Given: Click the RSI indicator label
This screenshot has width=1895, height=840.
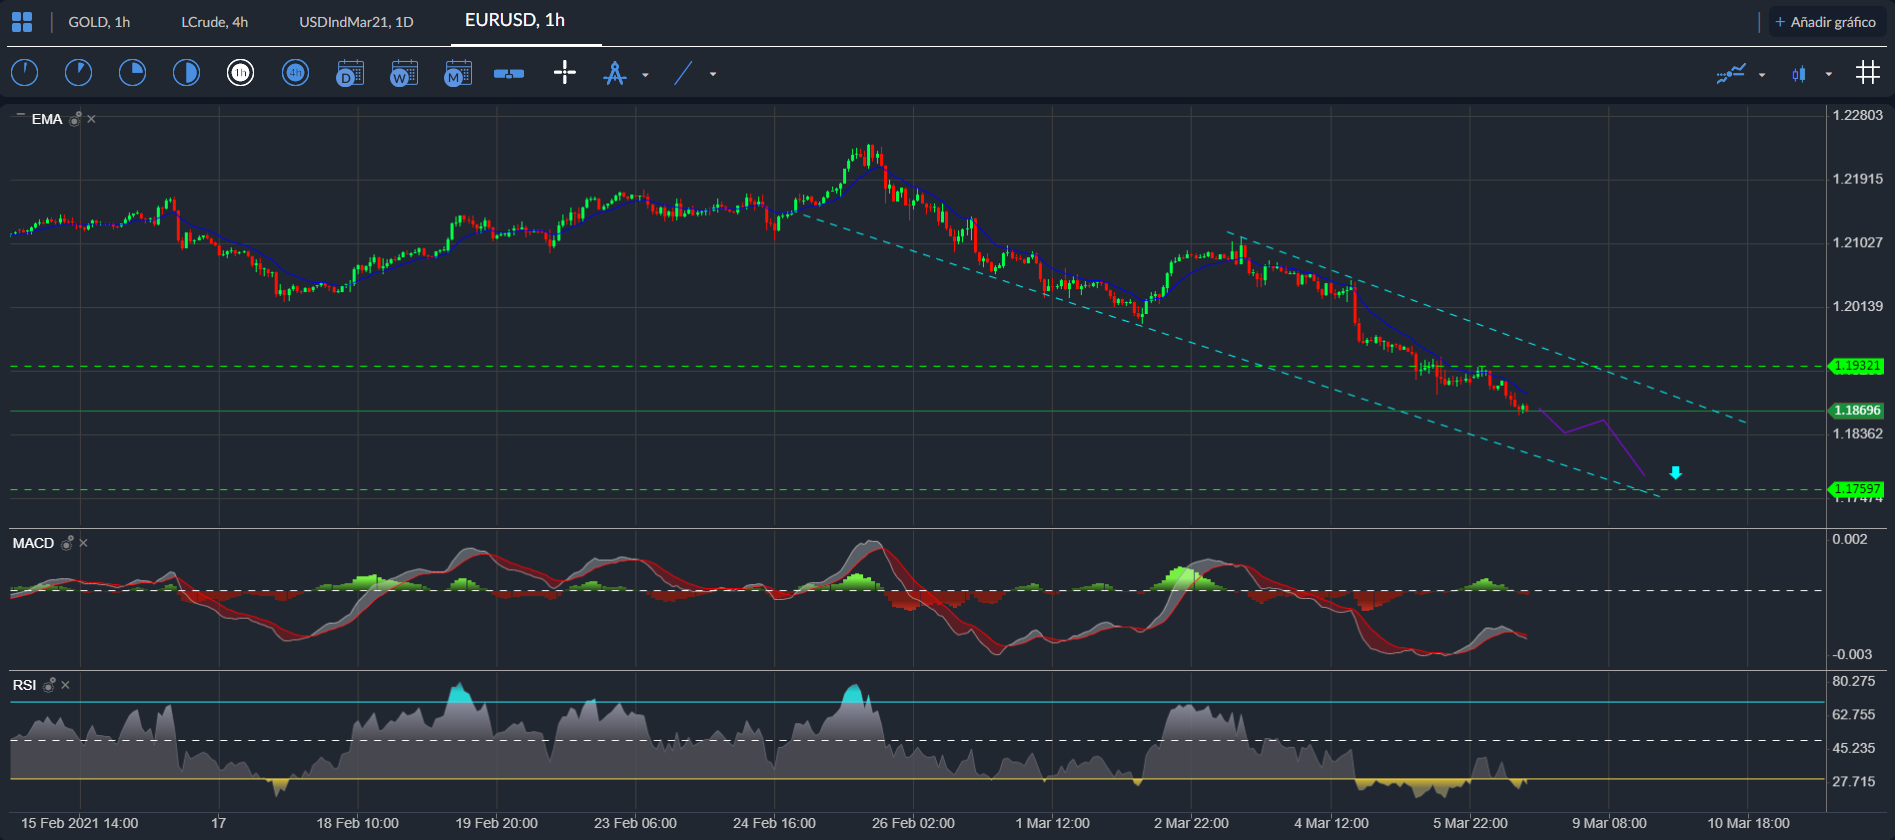Looking at the screenshot, I should [x=24, y=685].
